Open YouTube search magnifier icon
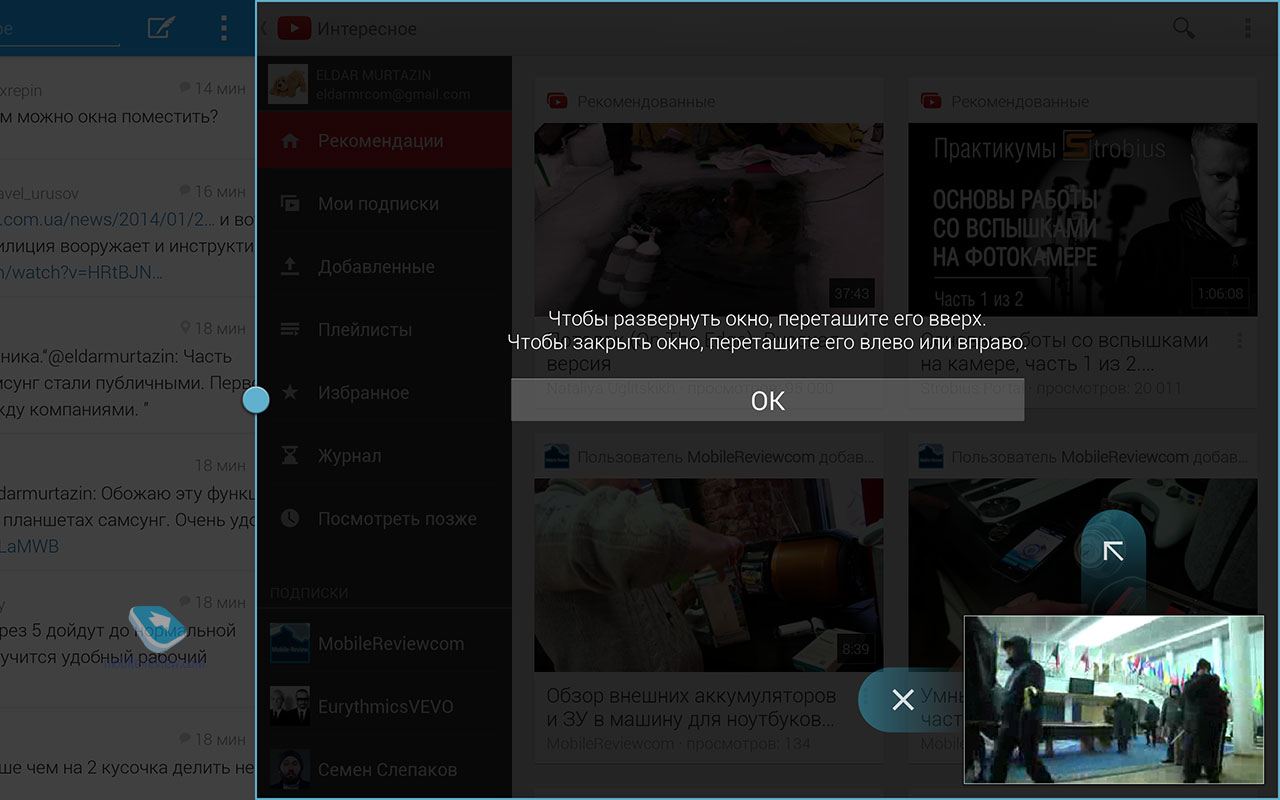Image resolution: width=1280 pixels, height=800 pixels. pyautogui.click(x=1184, y=28)
